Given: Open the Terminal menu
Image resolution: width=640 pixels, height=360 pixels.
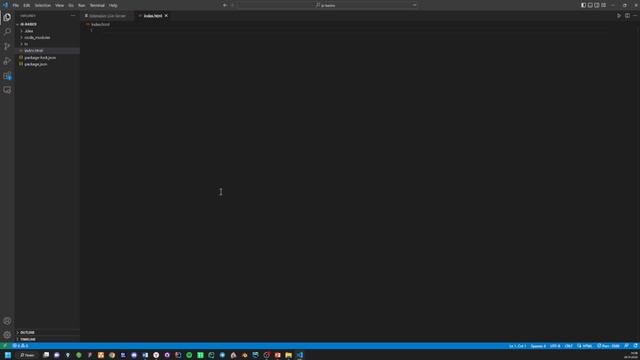Looking at the screenshot, I should tap(97, 5).
